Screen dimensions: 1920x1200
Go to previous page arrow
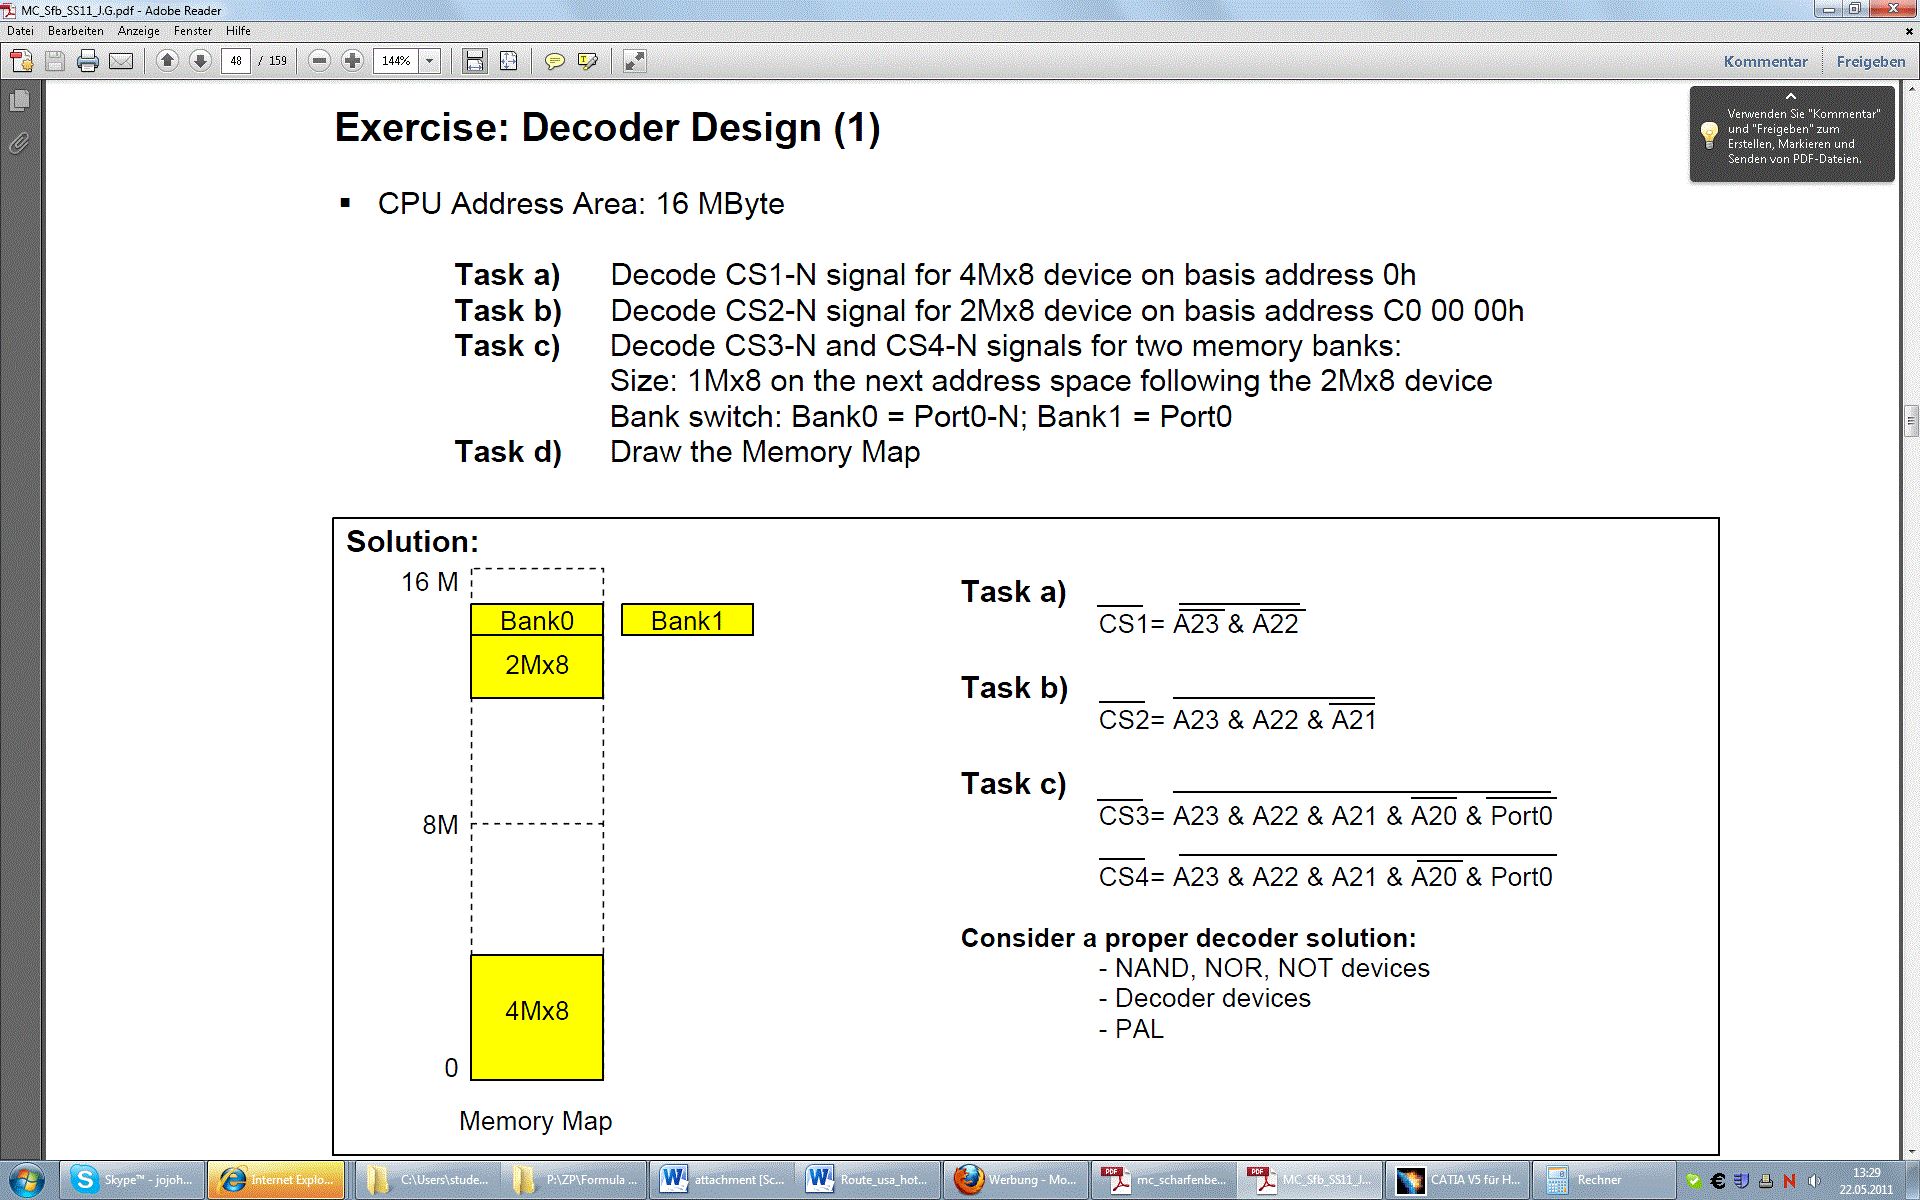coord(167,61)
